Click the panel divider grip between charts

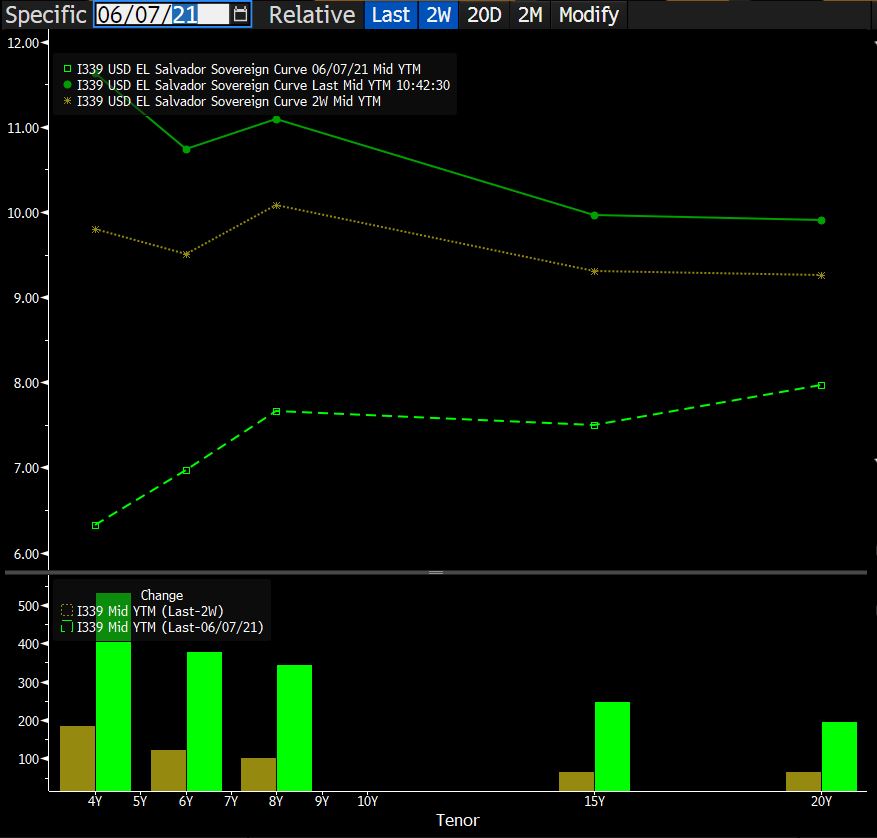[x=436, y=572]
